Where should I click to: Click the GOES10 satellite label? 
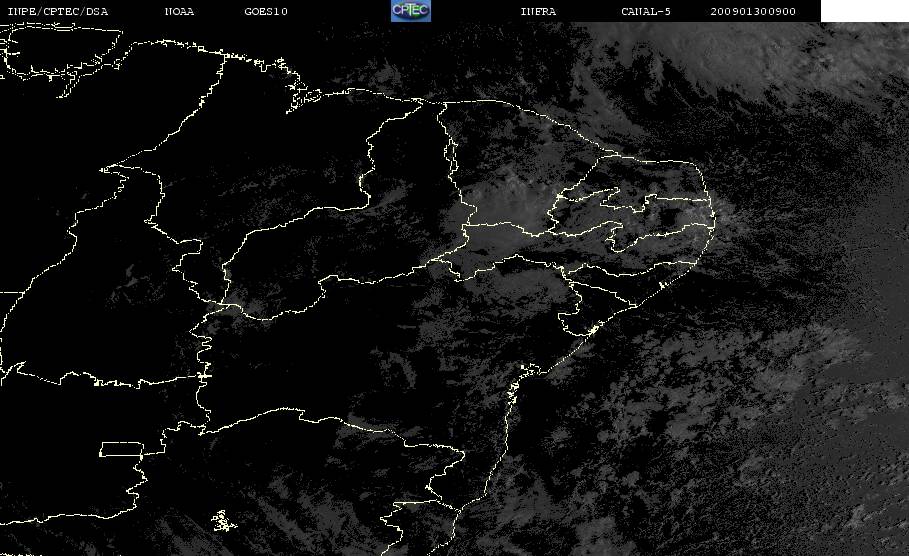(266, 12)
